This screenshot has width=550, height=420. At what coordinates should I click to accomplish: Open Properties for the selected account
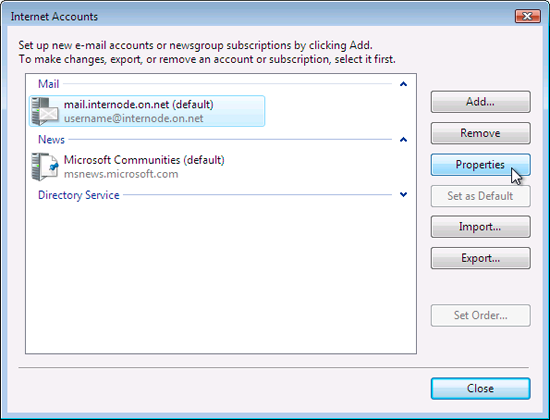481,165
